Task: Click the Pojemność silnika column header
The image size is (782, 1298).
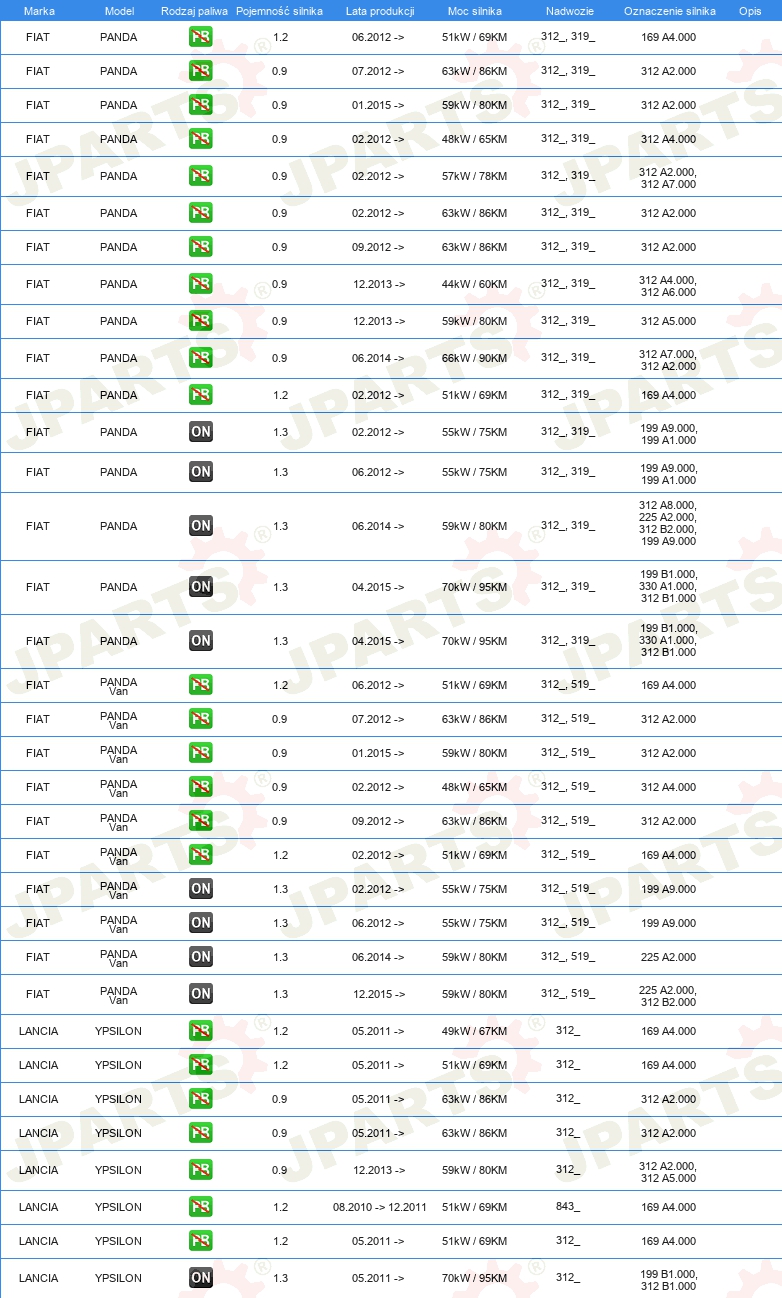Action: click(279, 11)
